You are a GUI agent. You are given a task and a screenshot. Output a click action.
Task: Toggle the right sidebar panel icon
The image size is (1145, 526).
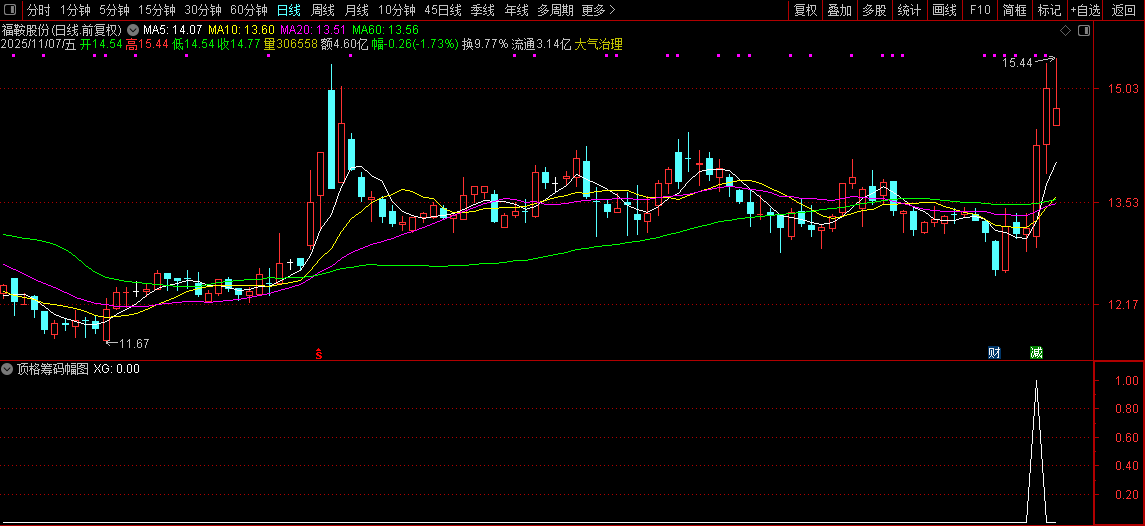point(1084,31)
